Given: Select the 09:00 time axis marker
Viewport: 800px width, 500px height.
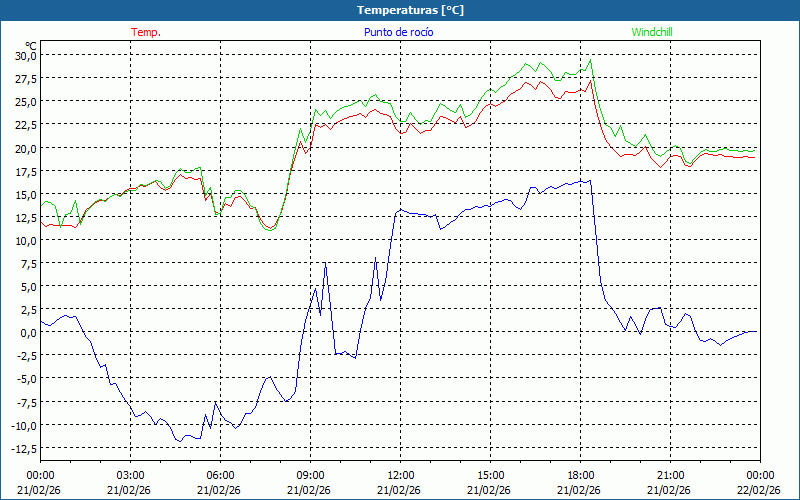Looking at the screenshot, I should (310, 475).
